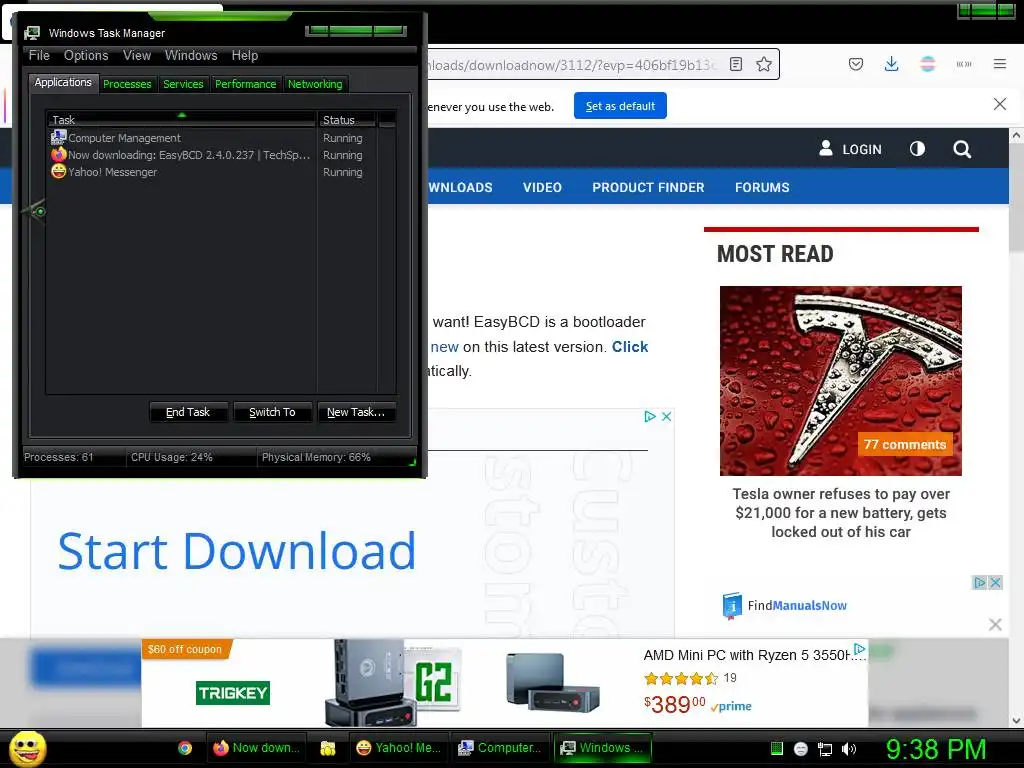Open the 77 comments badge

904,445
